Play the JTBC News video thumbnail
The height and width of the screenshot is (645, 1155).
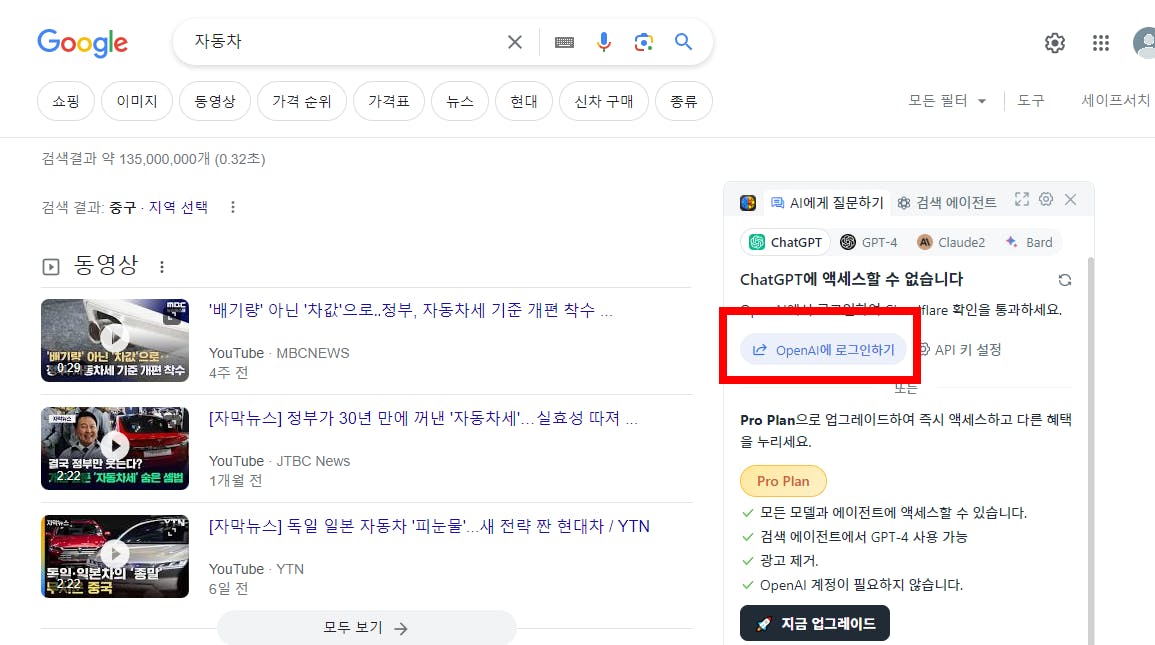tap(115, 448)
